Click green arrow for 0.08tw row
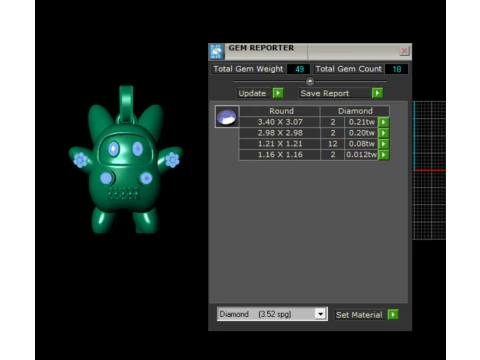This screenshot has width=480, height=360. click(384, 144)
